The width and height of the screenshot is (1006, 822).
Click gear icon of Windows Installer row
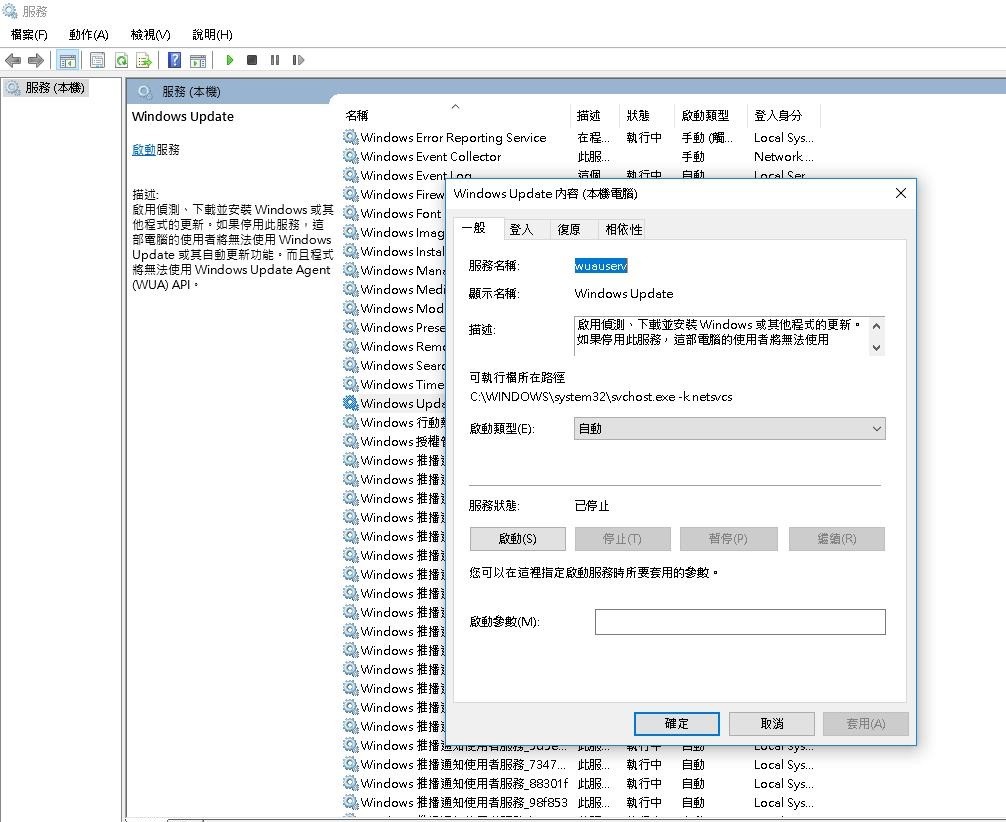(350, 251)
